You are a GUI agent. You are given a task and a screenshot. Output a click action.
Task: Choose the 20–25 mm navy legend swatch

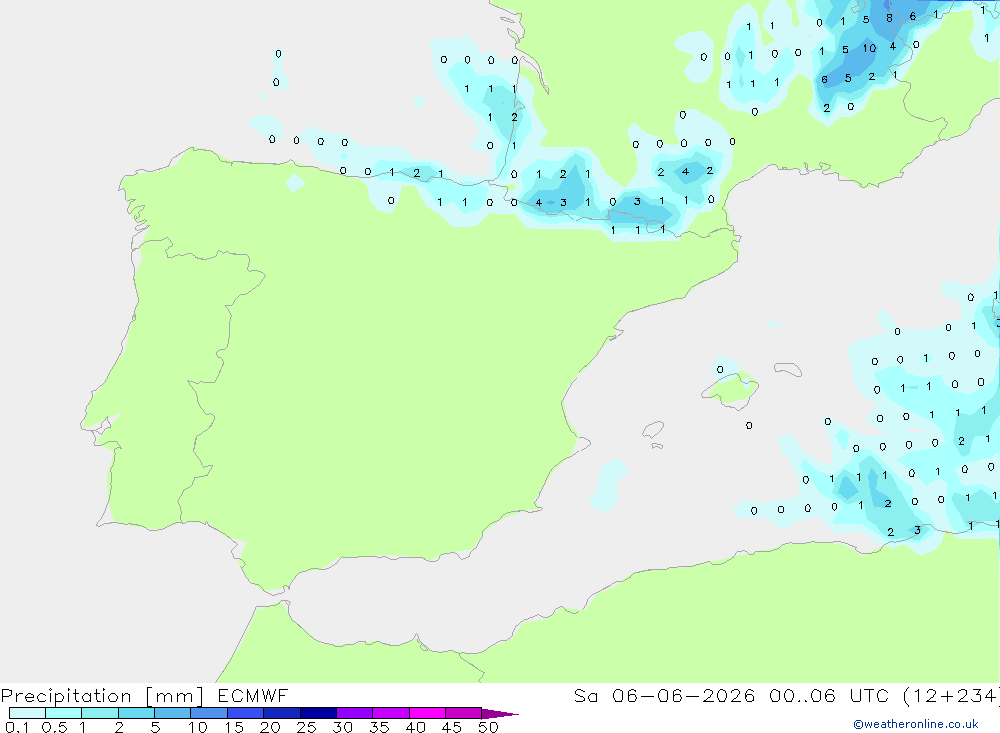pyautogui.click(x=282, y=713)
